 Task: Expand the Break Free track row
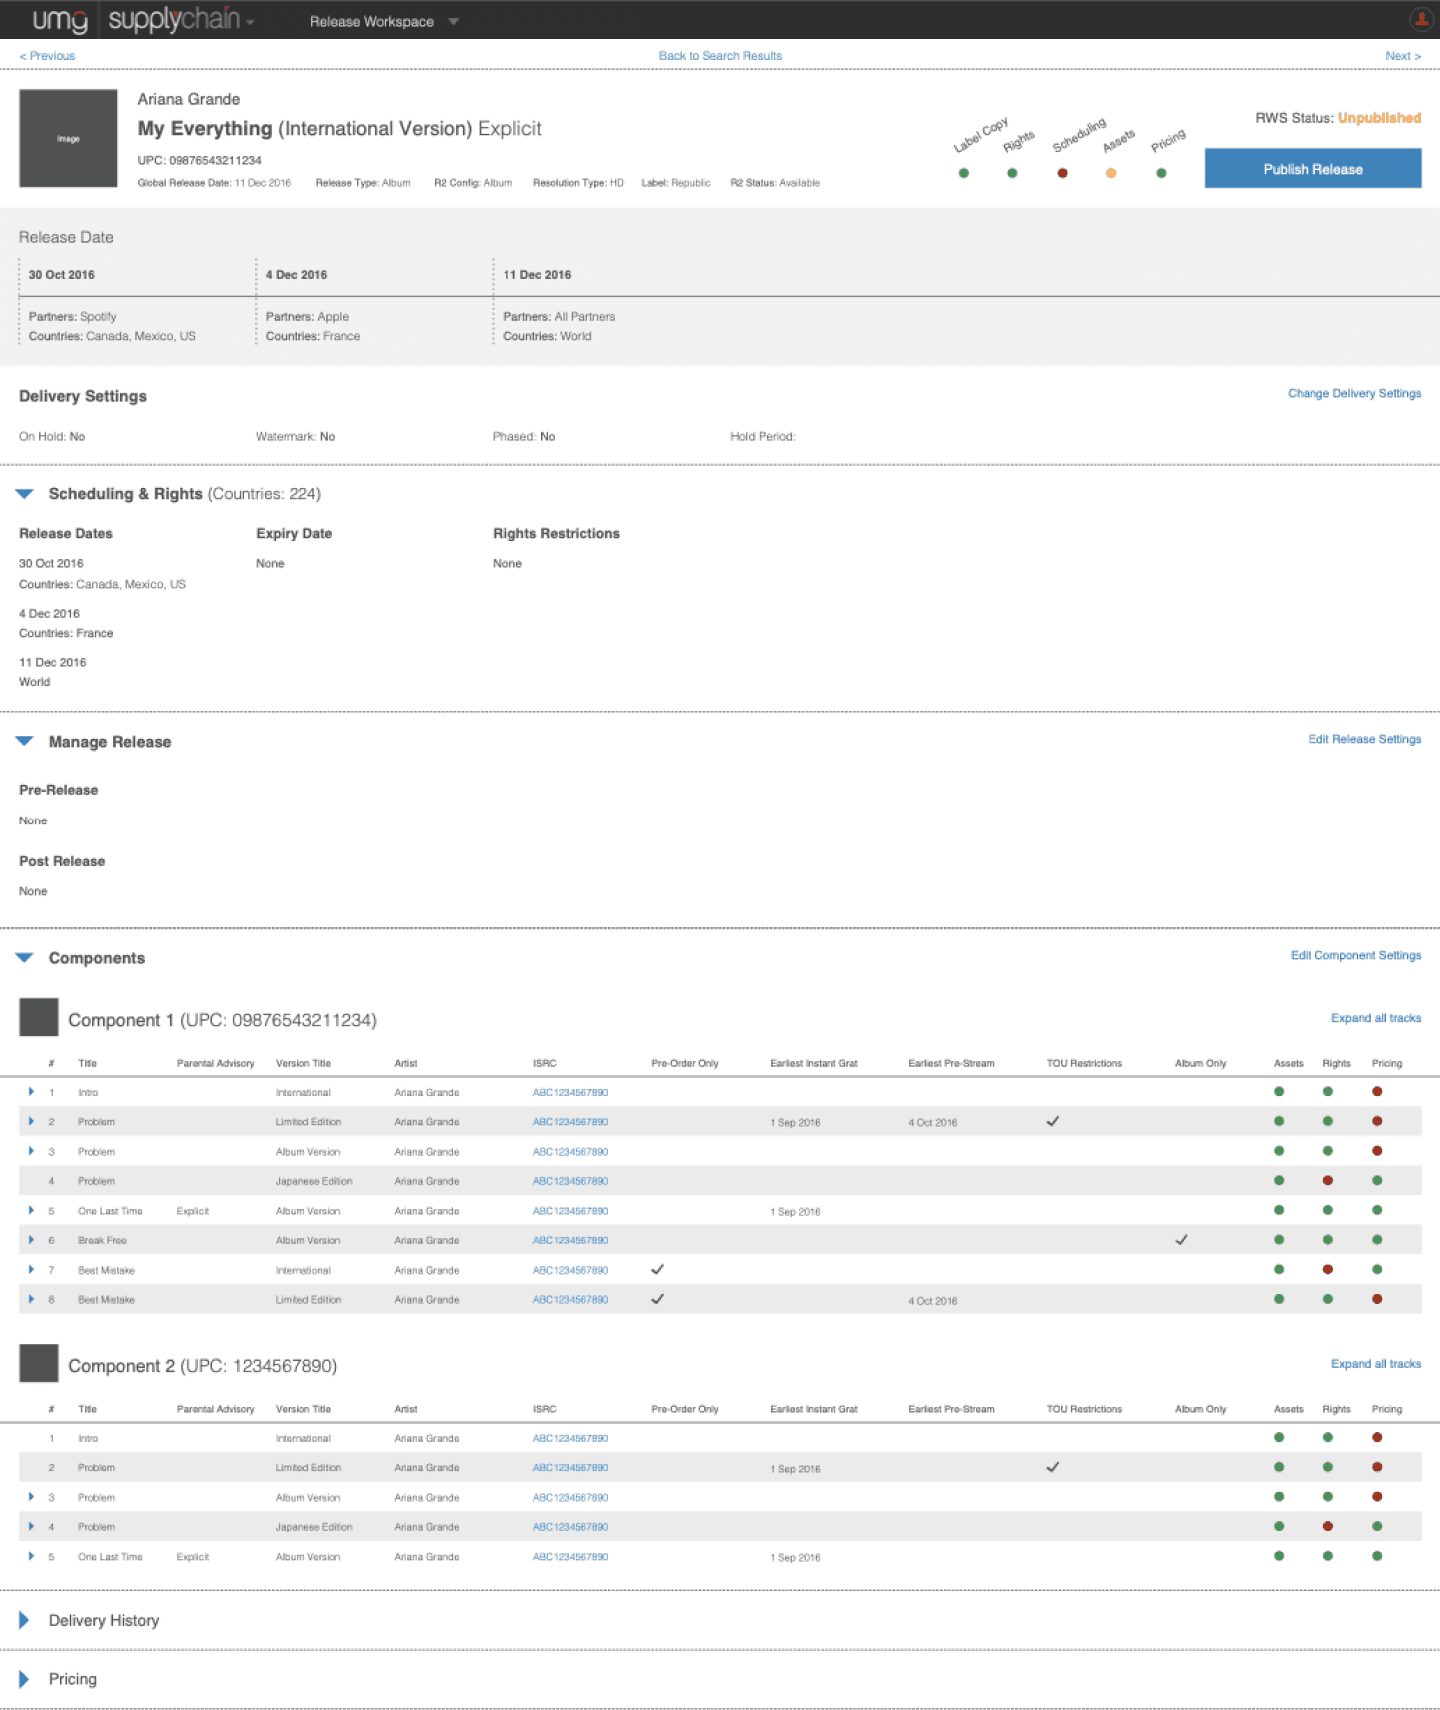(x=31, y=1240)
